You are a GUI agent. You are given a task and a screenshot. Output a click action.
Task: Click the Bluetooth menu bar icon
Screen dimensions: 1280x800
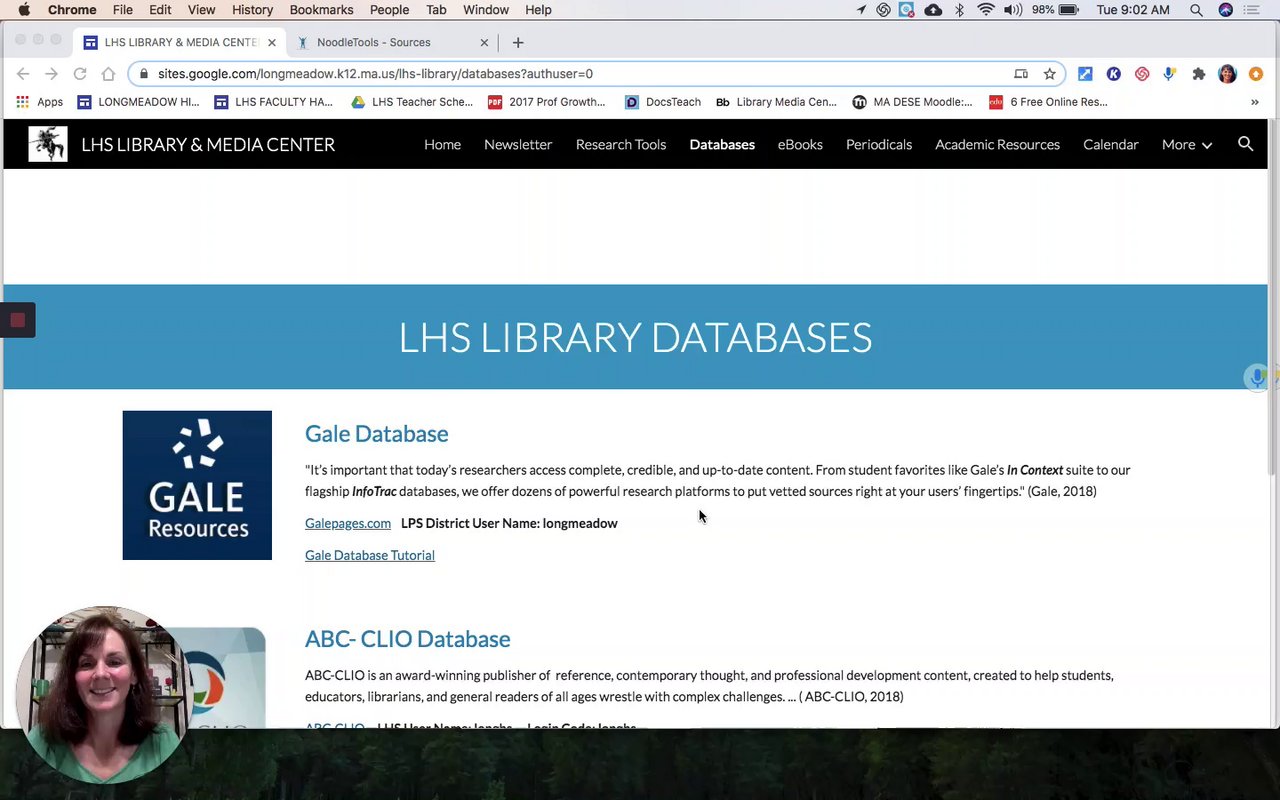pos(959,10)
